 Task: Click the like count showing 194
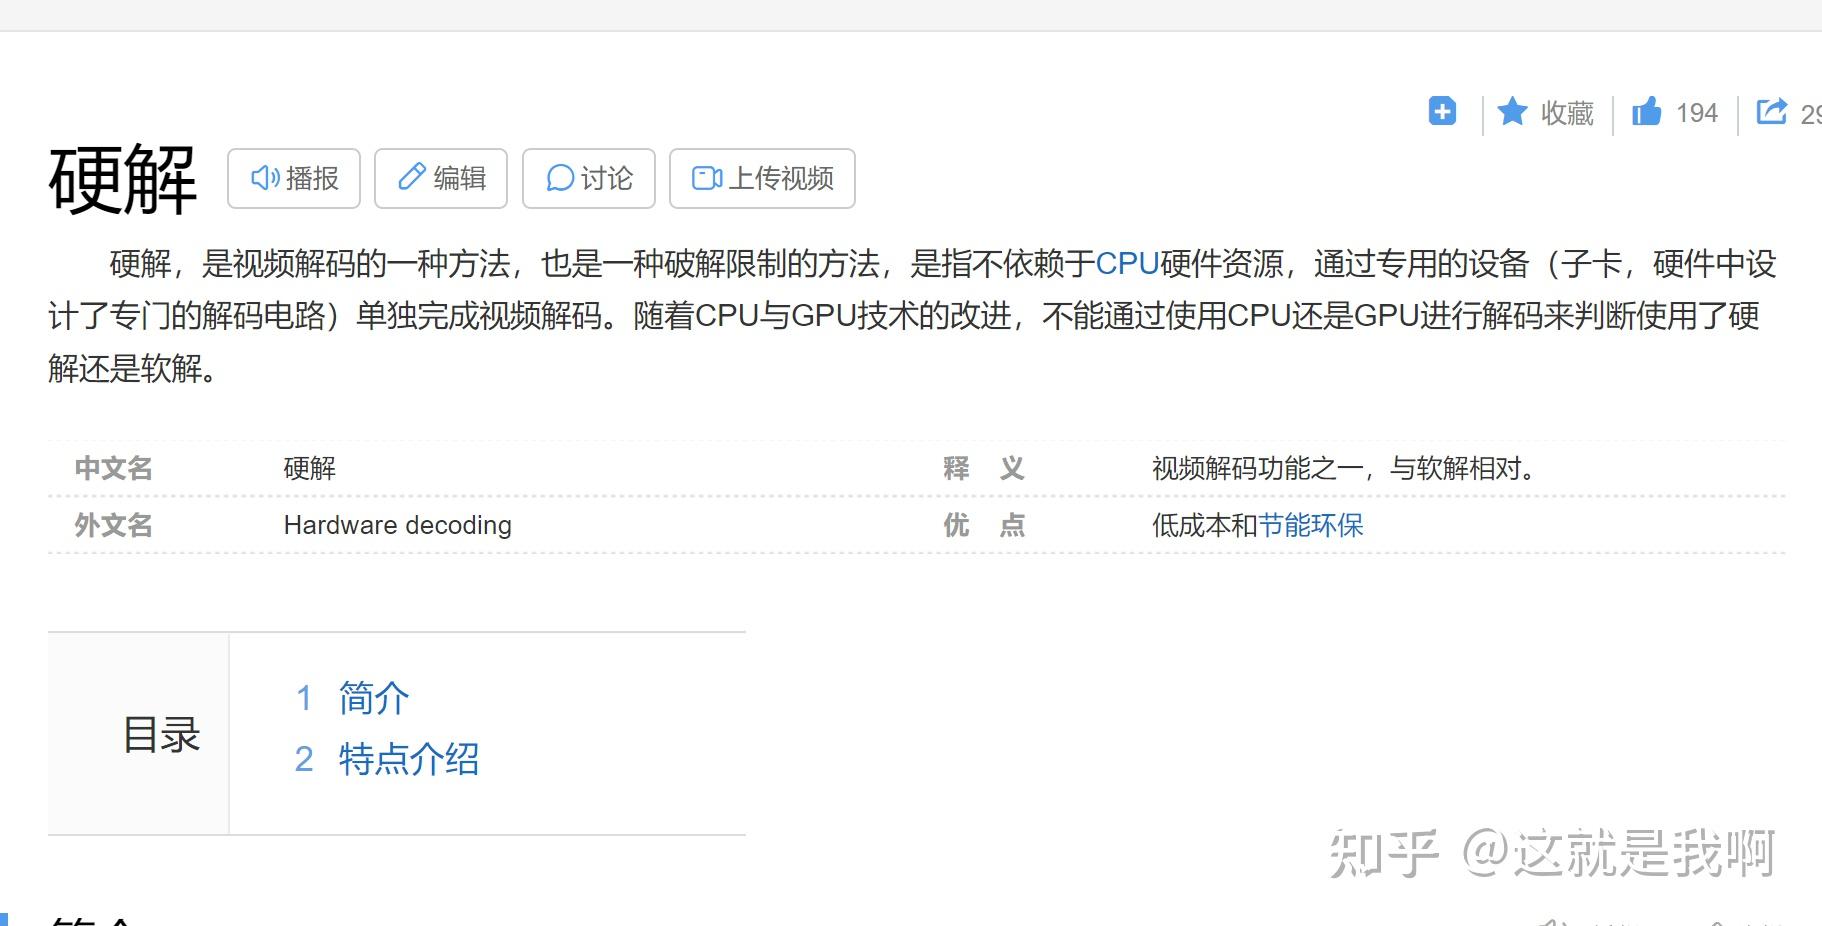click(1697, 112)
